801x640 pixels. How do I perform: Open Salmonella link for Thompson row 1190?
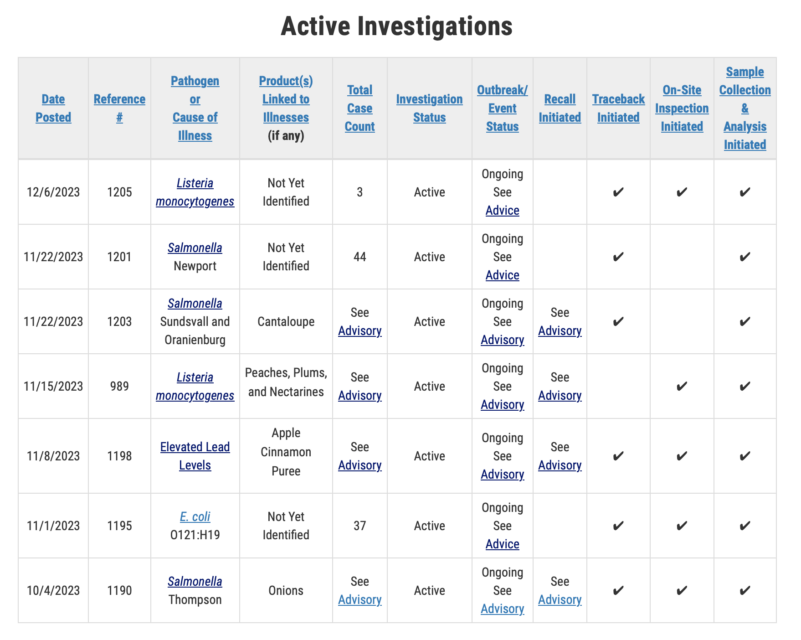(x=195, y=581)
